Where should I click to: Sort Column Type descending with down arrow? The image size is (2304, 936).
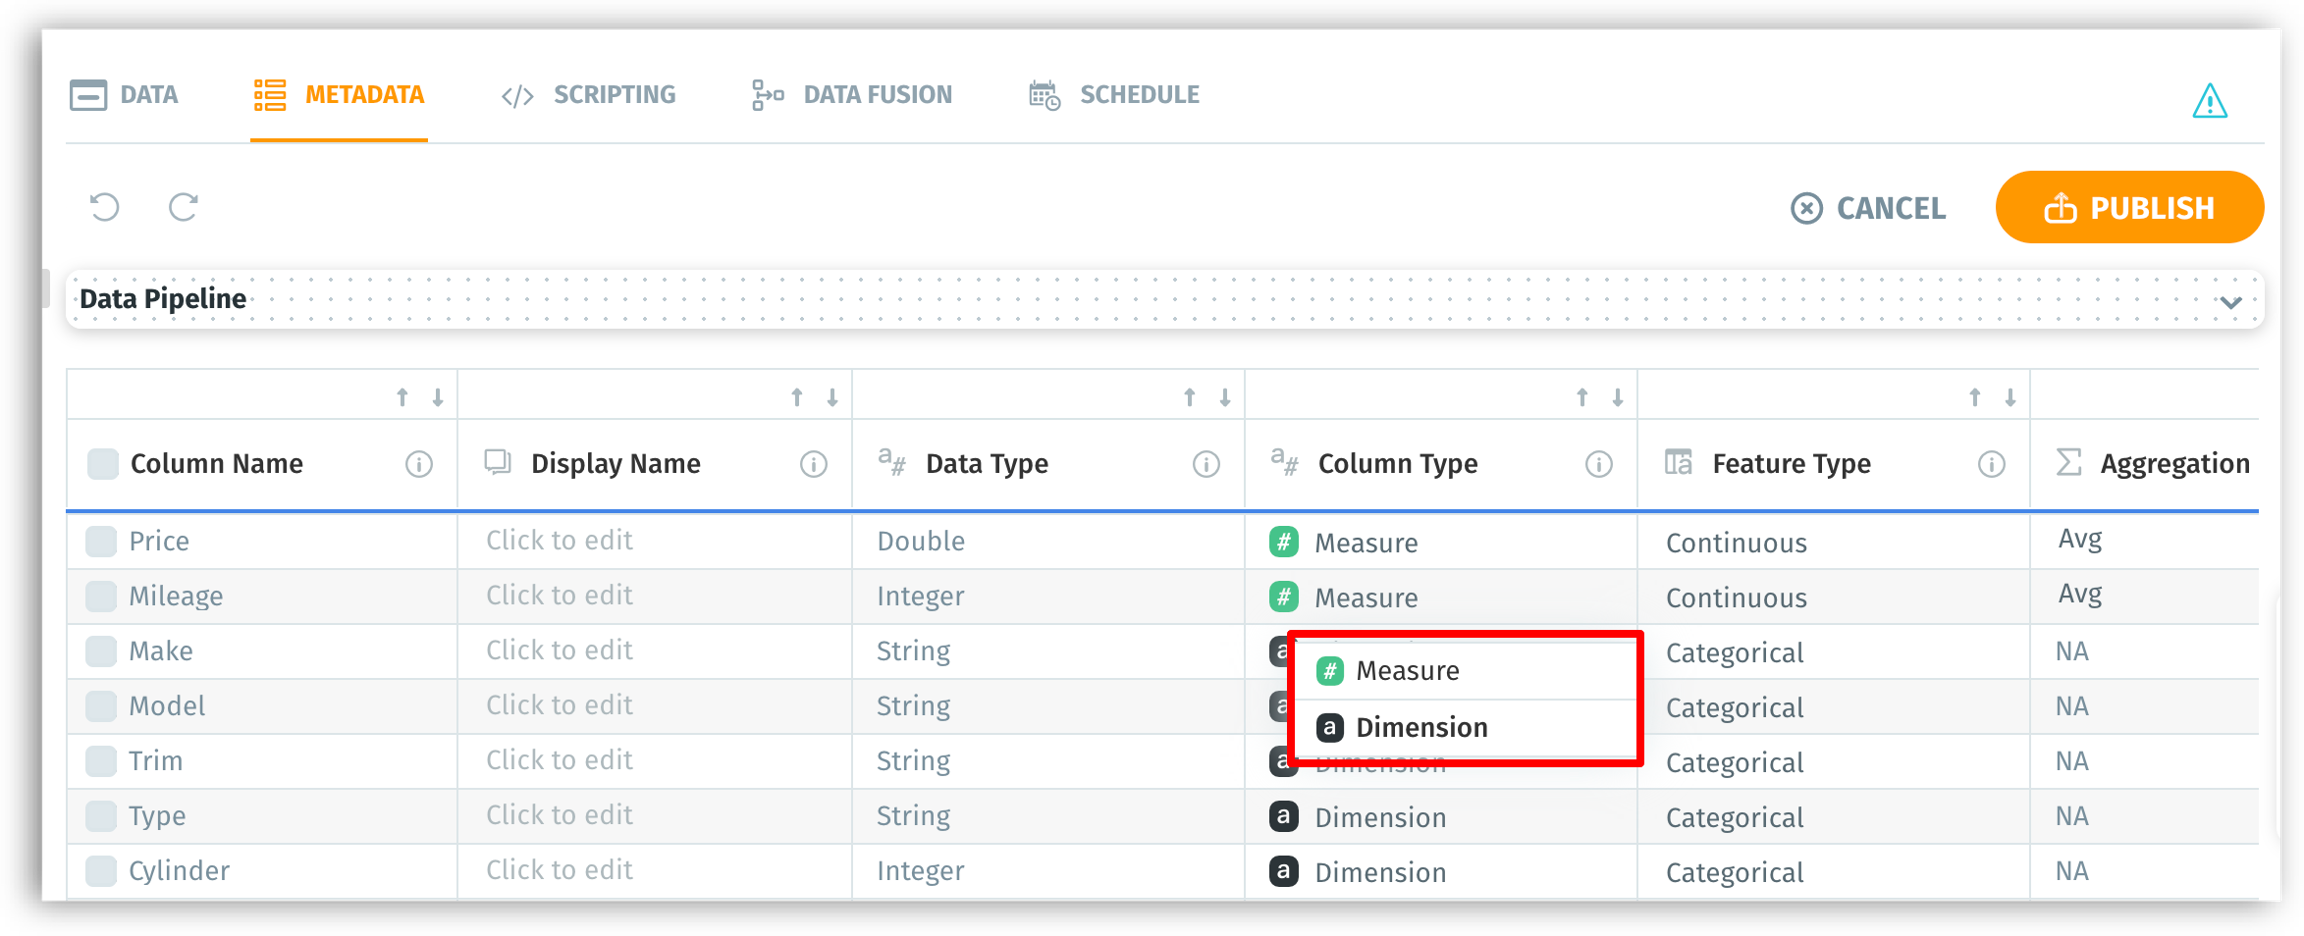pos(1617,398)
